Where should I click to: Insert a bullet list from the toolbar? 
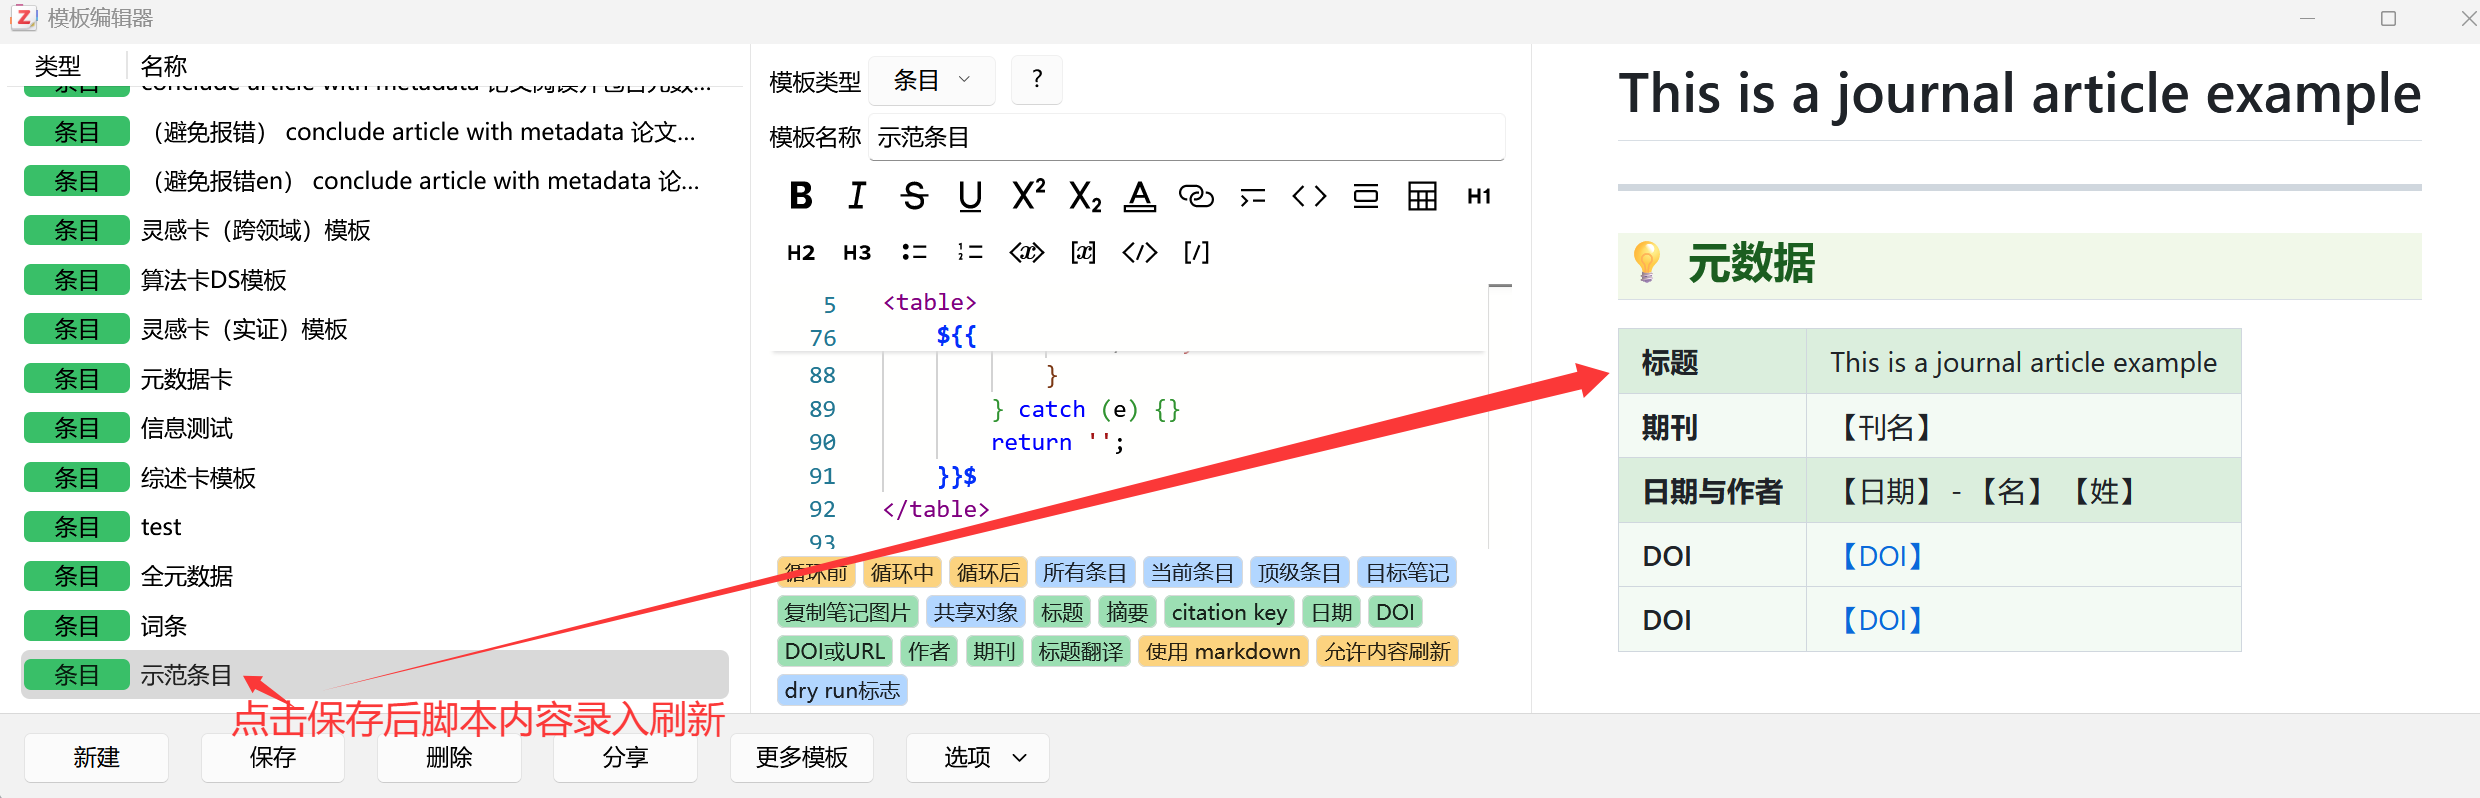(914, 252)
